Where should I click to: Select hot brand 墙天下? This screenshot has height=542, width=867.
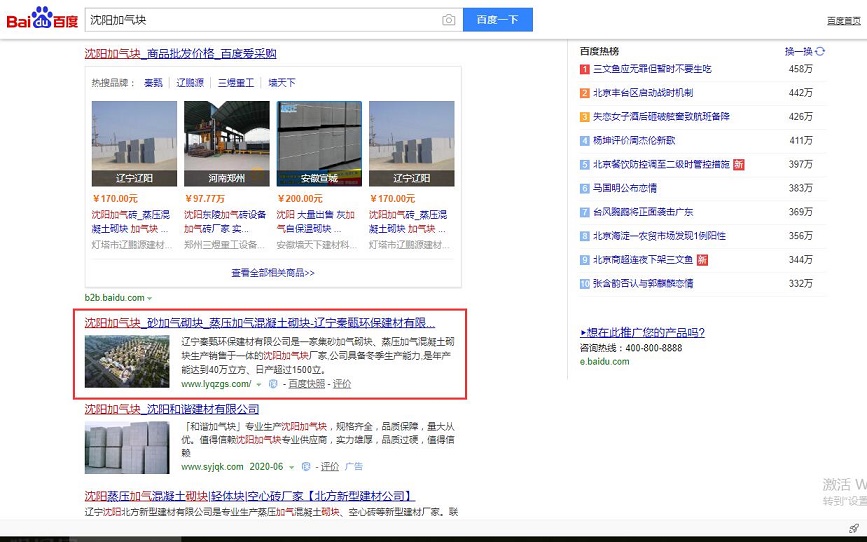click(x=282, y=83)
